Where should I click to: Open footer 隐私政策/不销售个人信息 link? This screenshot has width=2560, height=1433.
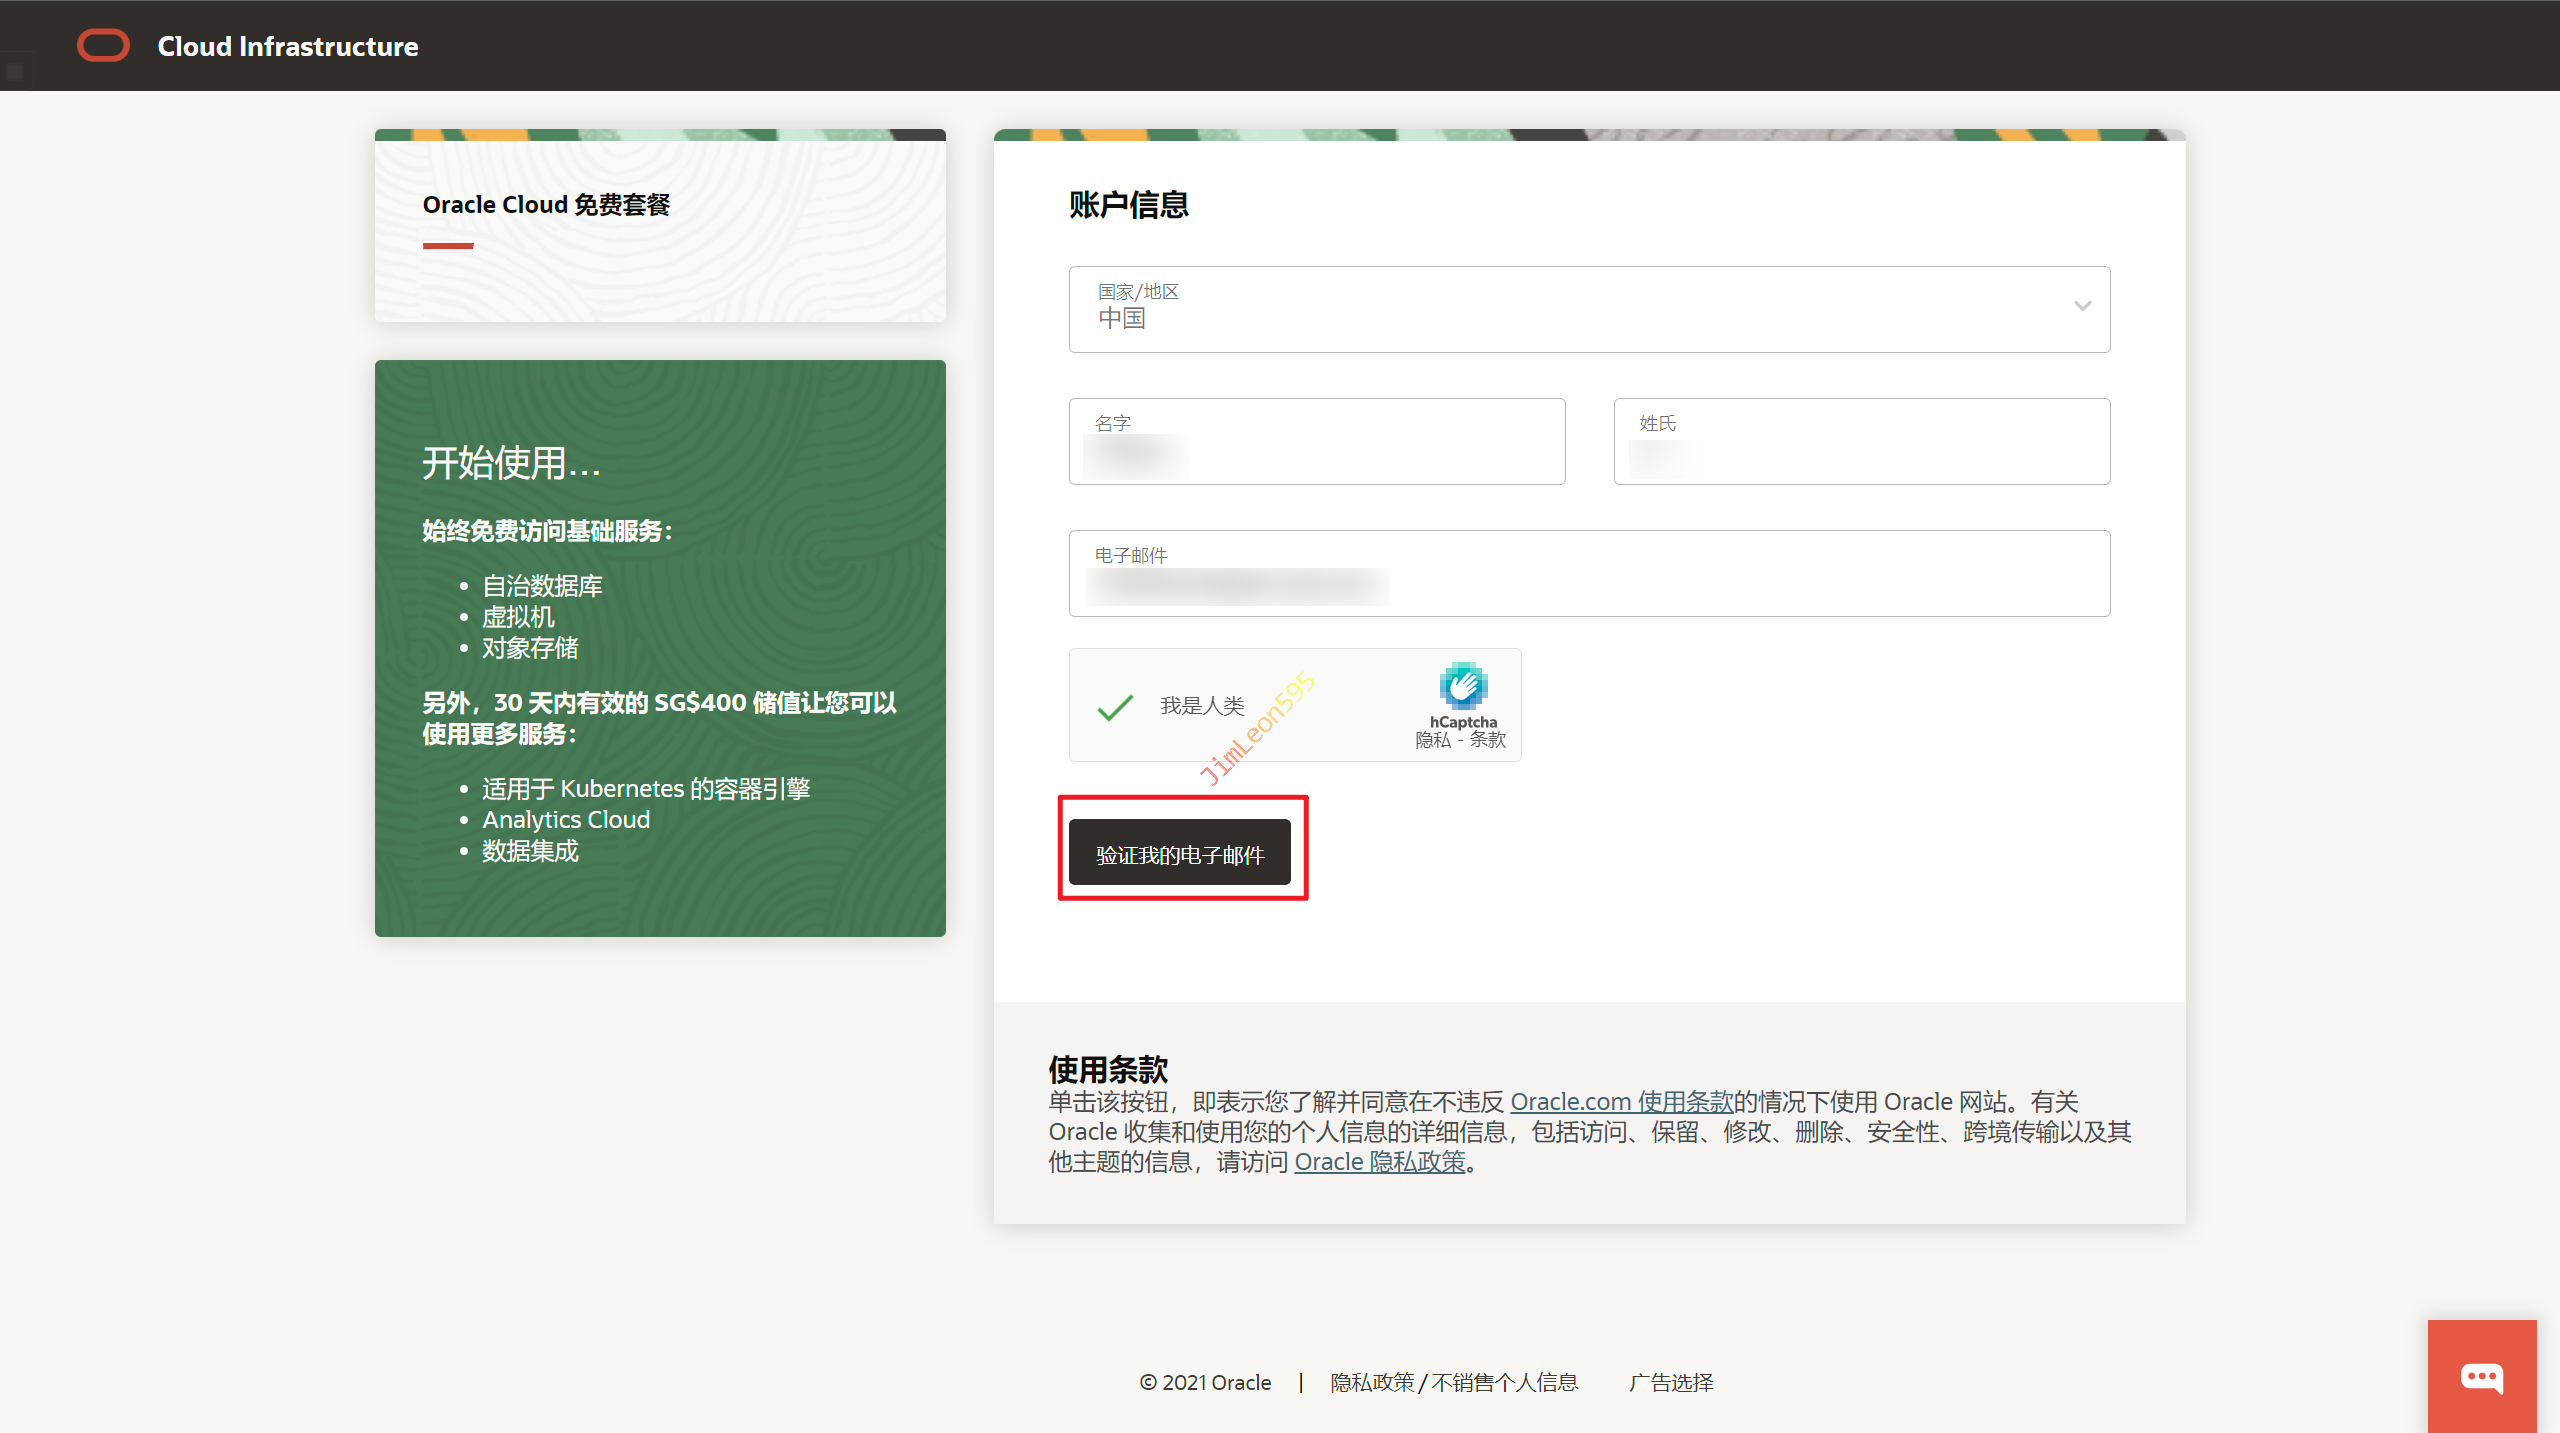pyautogui.click(x=1453, y=1382)
